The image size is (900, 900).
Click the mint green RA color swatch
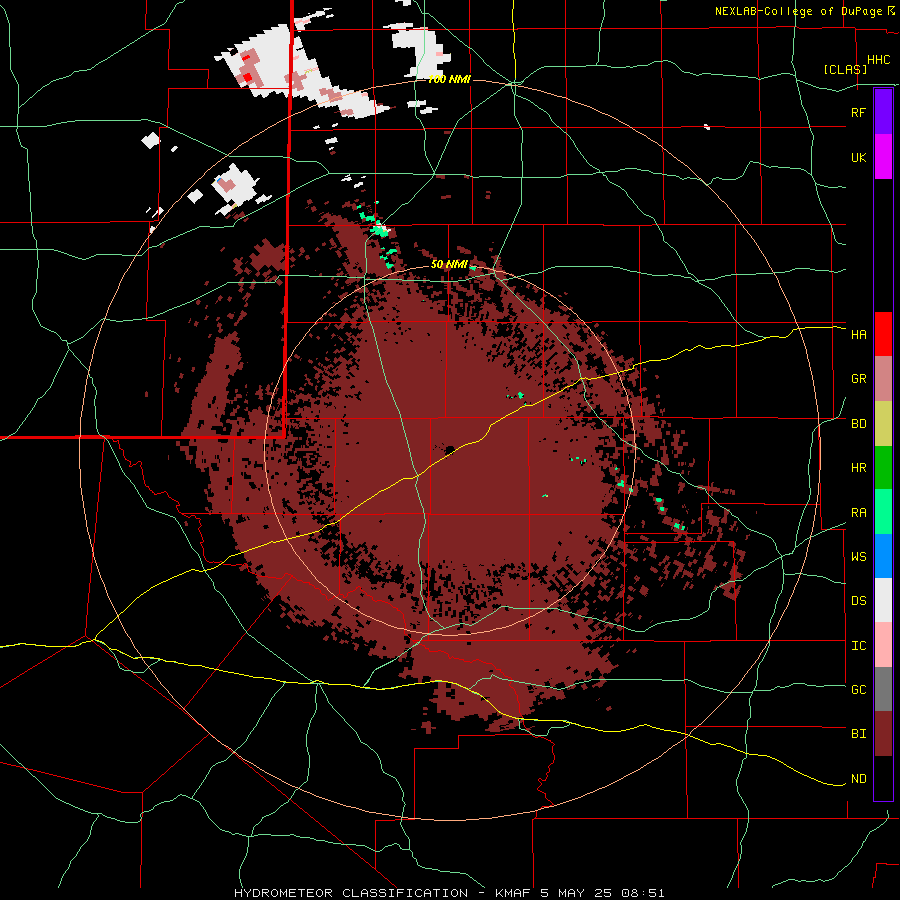tap(883, 512)
